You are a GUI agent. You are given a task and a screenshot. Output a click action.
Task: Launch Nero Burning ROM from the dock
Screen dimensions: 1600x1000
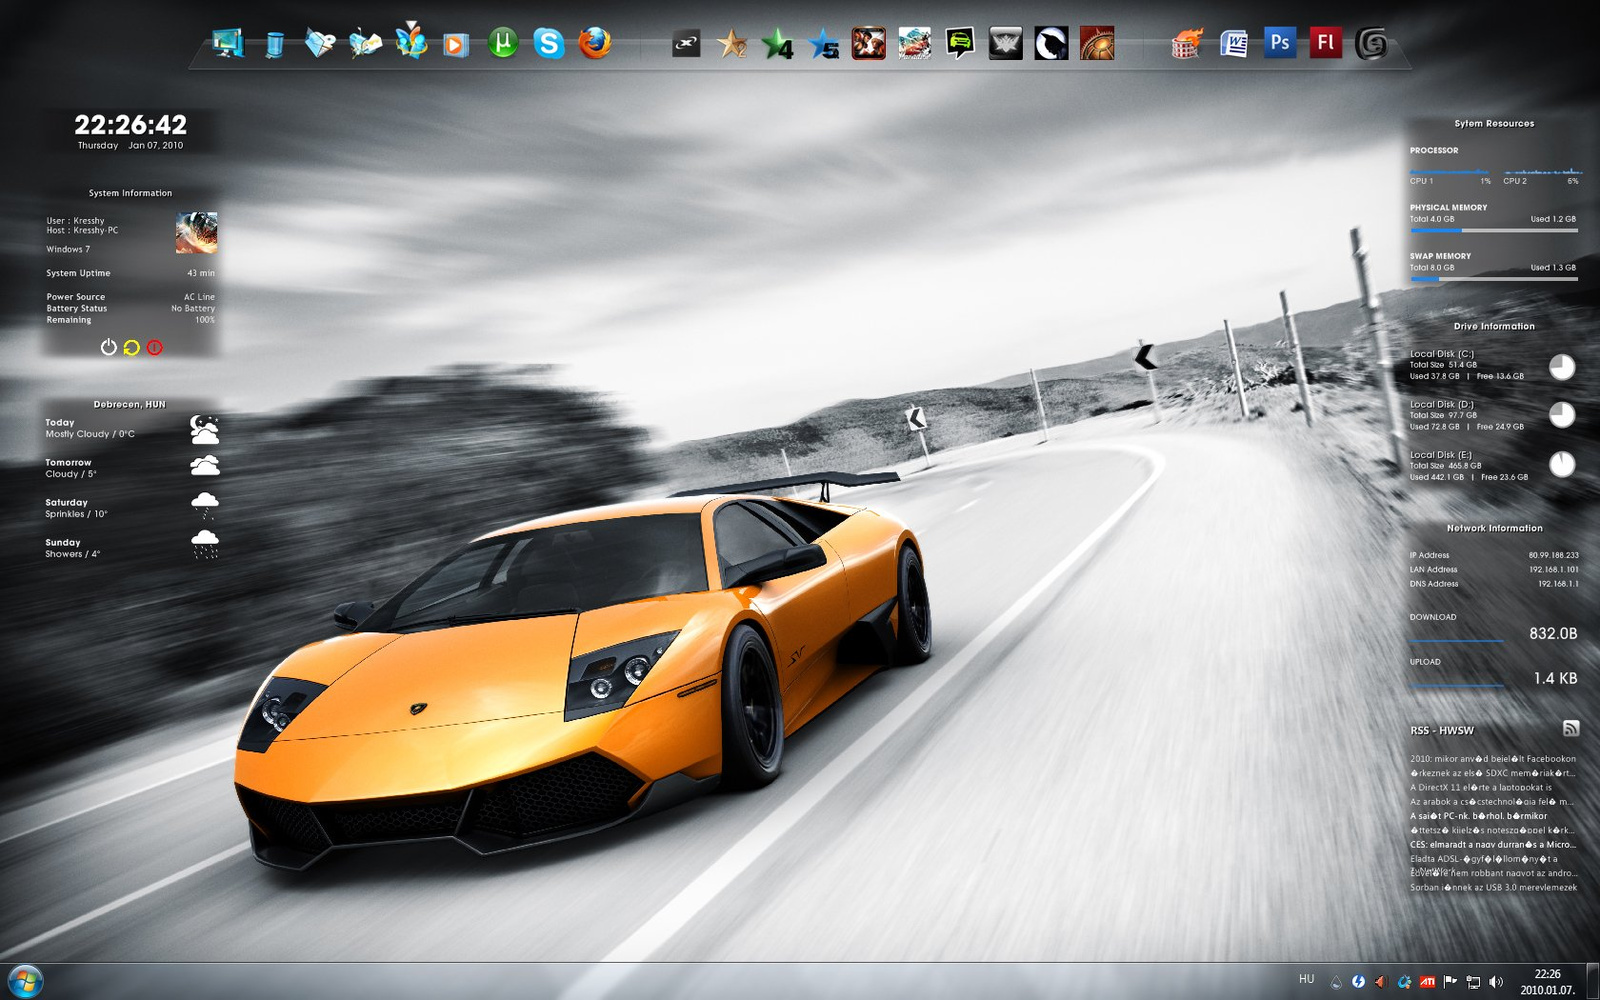coord(1187,44)
